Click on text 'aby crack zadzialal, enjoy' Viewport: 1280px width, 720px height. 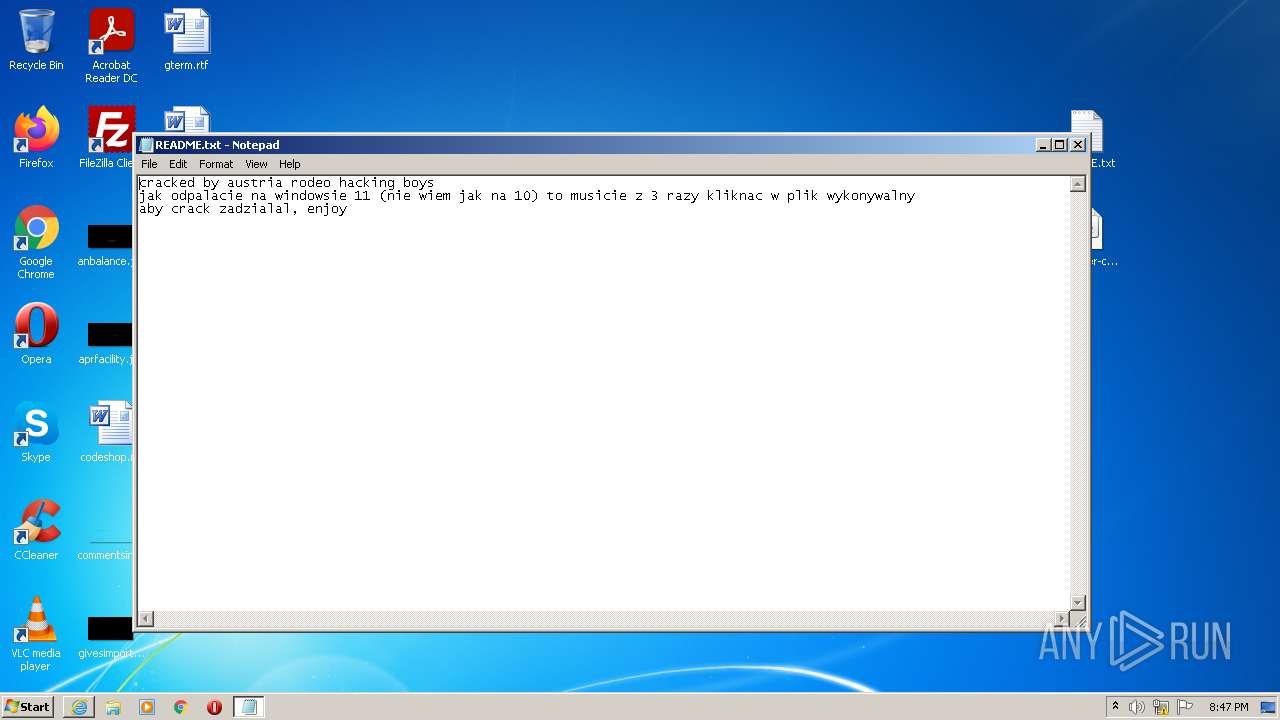[243, 209]
